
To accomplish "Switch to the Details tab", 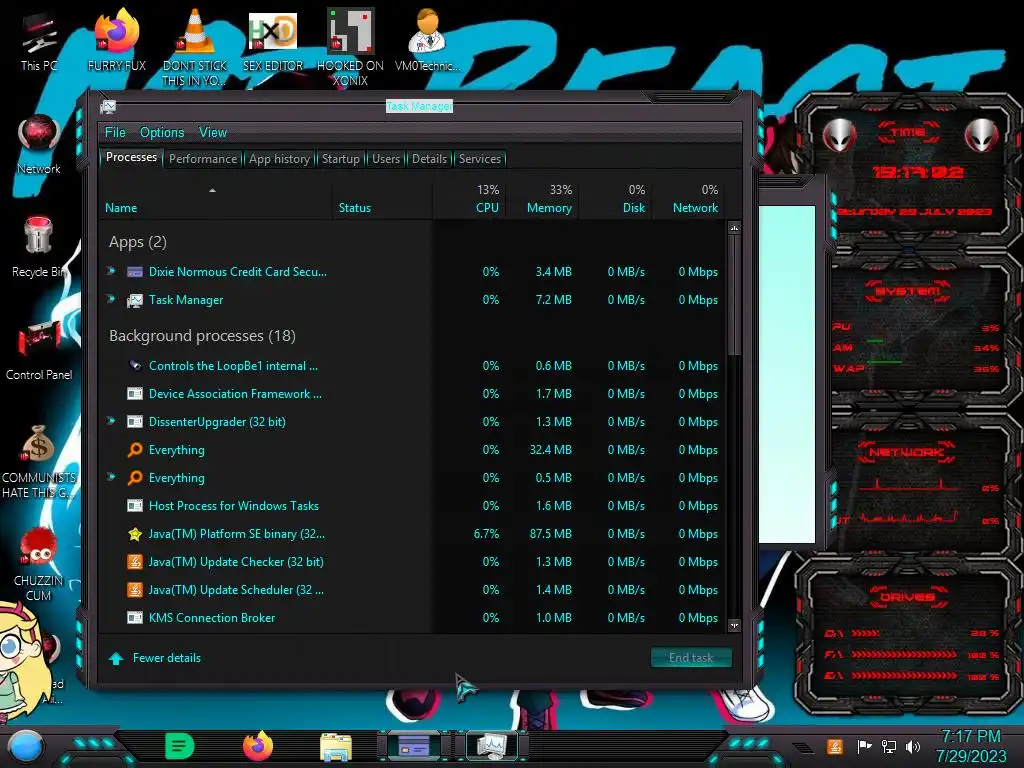I will tap(429, 159).
